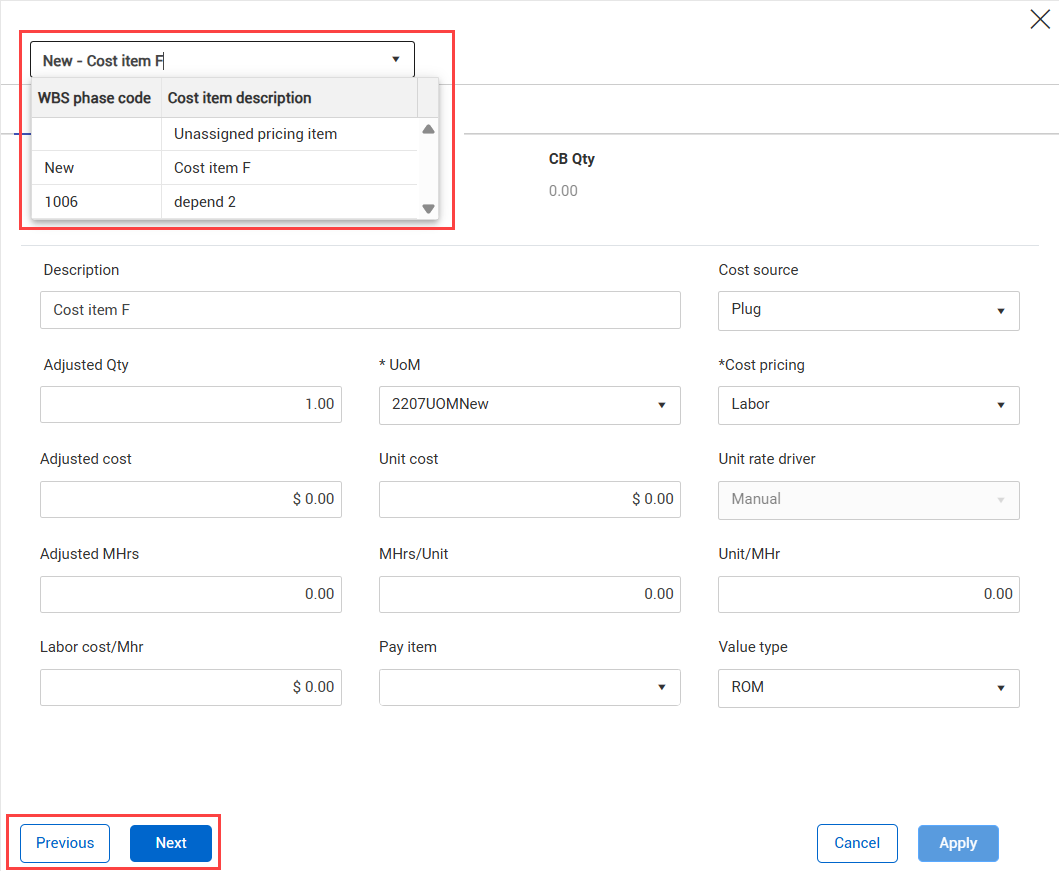
Task: Click the Adjusted cost field
Action: click(191, 499)
